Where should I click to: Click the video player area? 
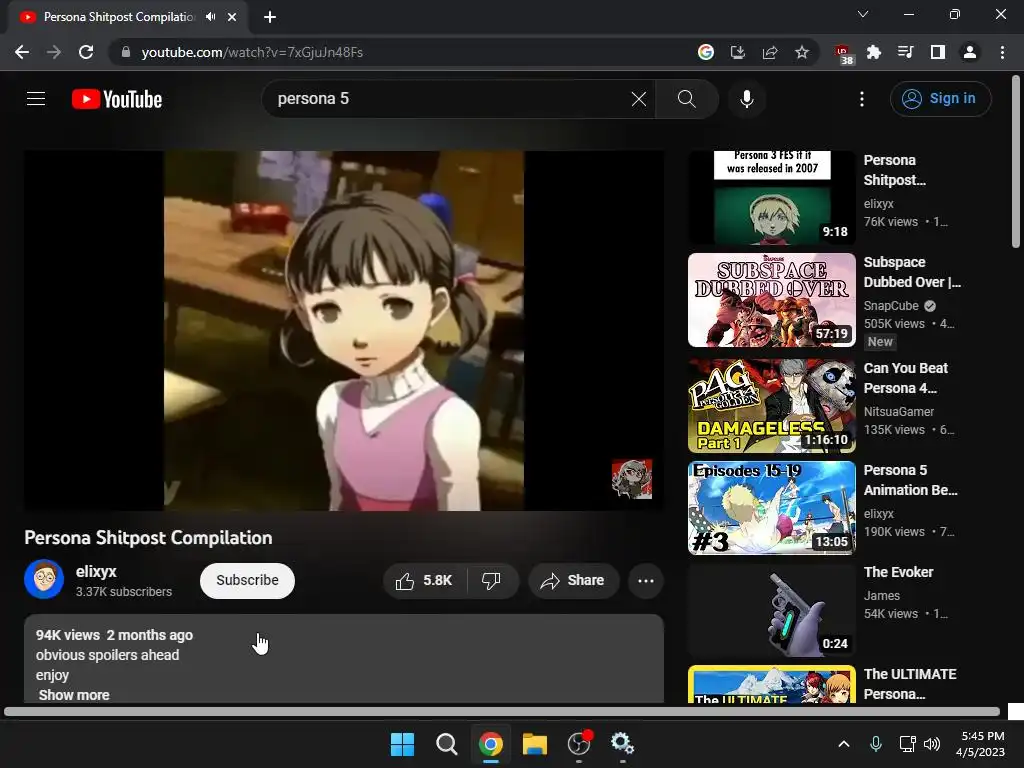344,330
